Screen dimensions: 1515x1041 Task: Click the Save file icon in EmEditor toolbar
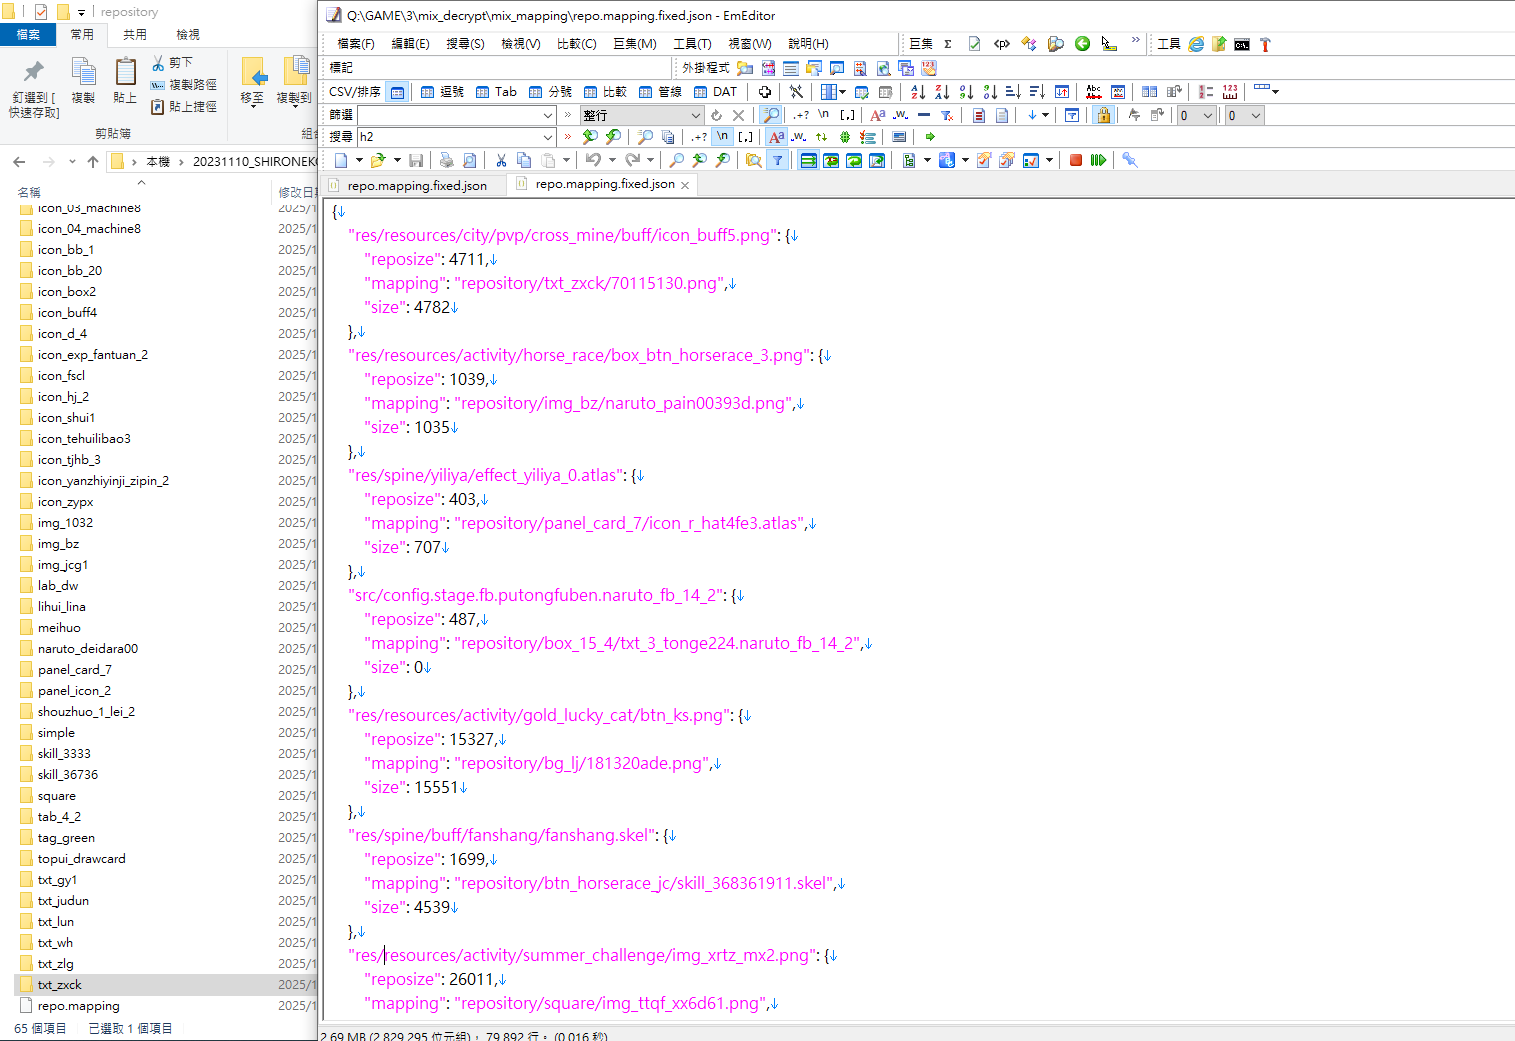pos(416,160)
